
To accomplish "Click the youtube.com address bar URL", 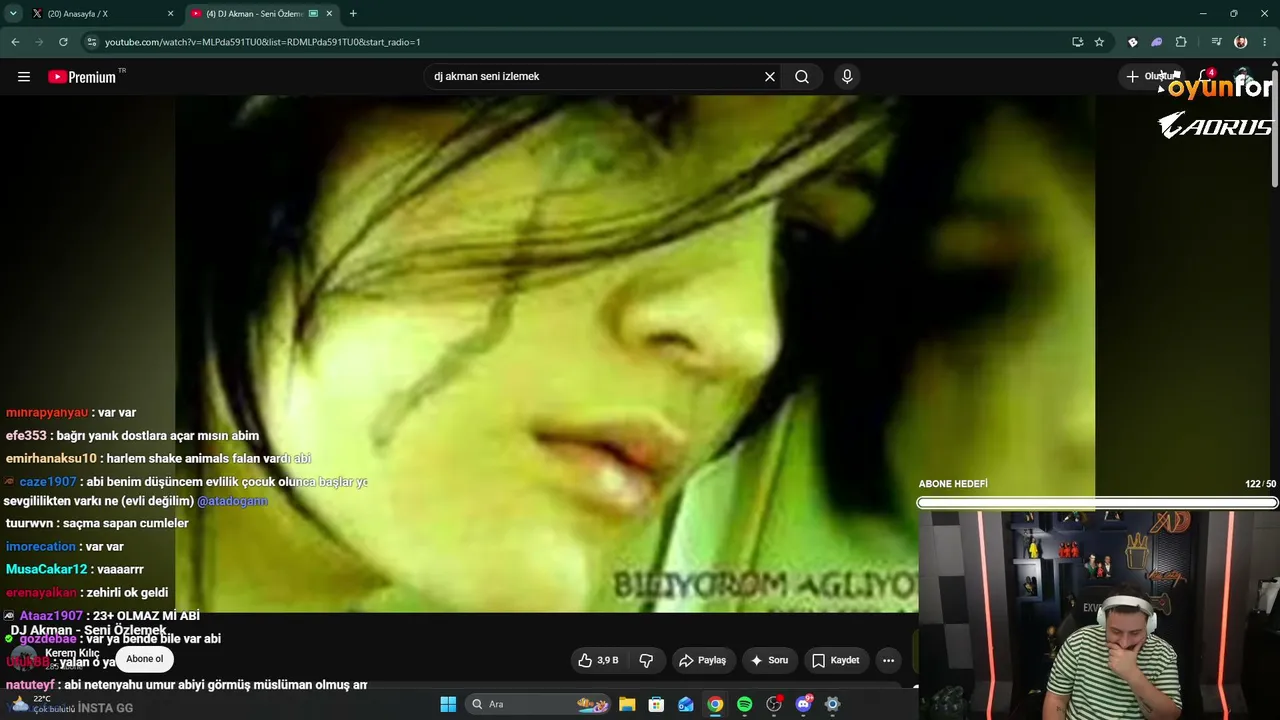I will coord(263,42).
